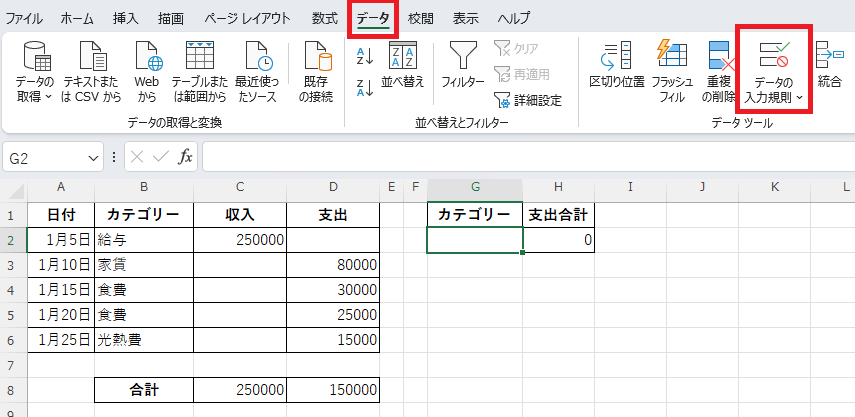Open 最近使ったソース recent sources icon
This screenshot has width=855, height=417.
click(x=256, y=60)
